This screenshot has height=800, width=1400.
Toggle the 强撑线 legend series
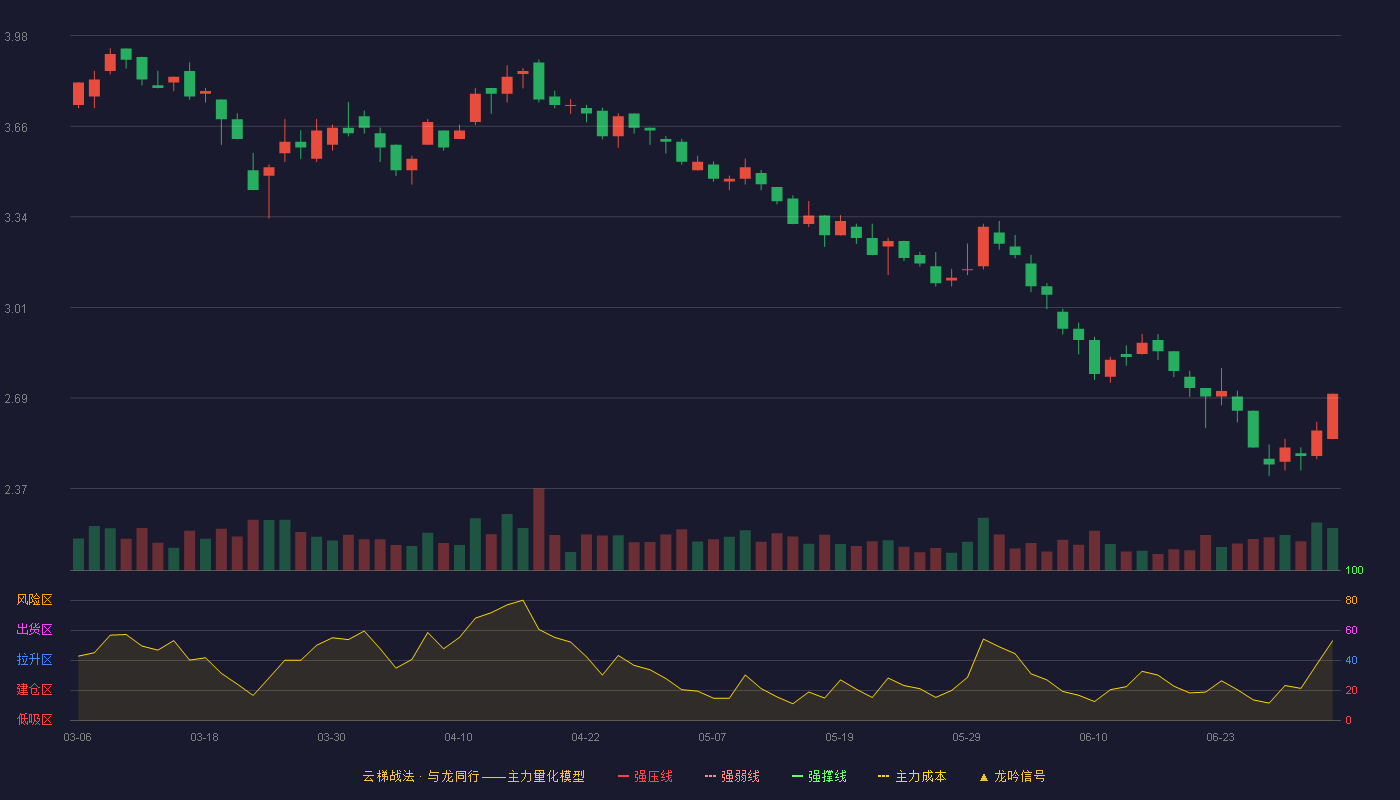(819, 776)
